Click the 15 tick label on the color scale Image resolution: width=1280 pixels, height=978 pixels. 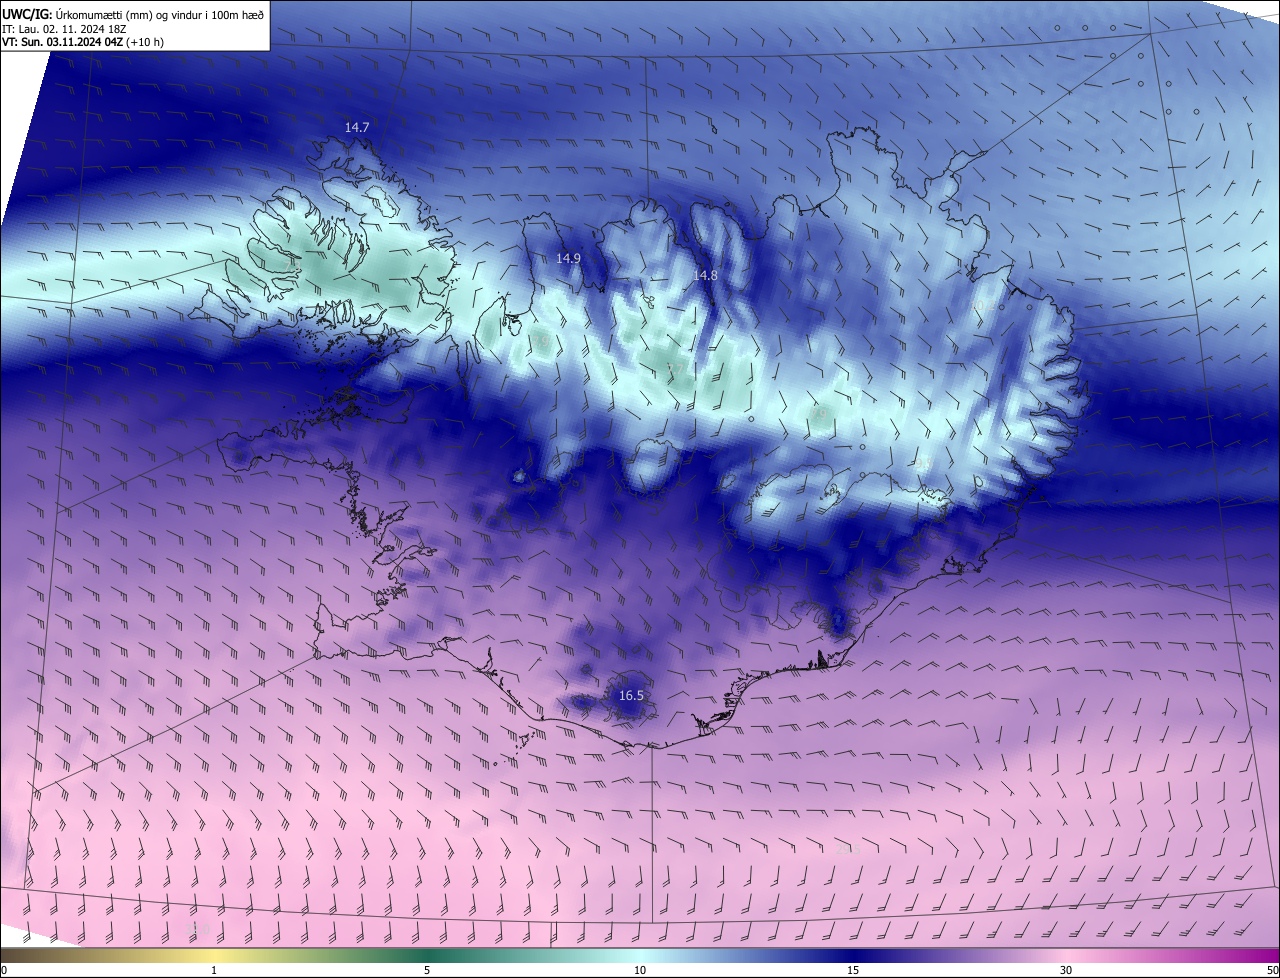pyautogui.click(x=853, y=970)
